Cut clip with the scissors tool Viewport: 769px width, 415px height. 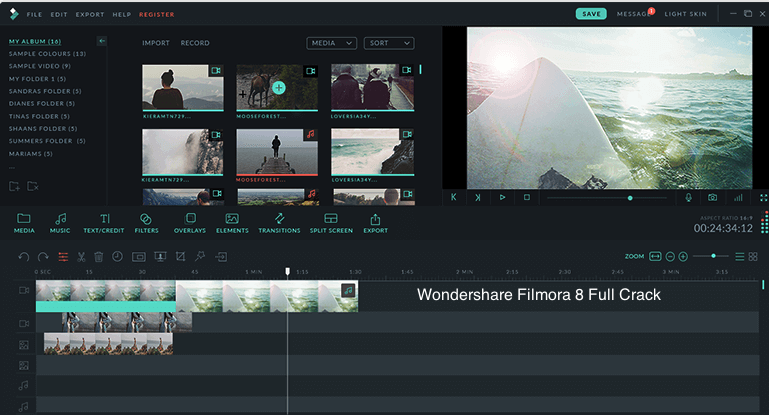coord(81,257)
